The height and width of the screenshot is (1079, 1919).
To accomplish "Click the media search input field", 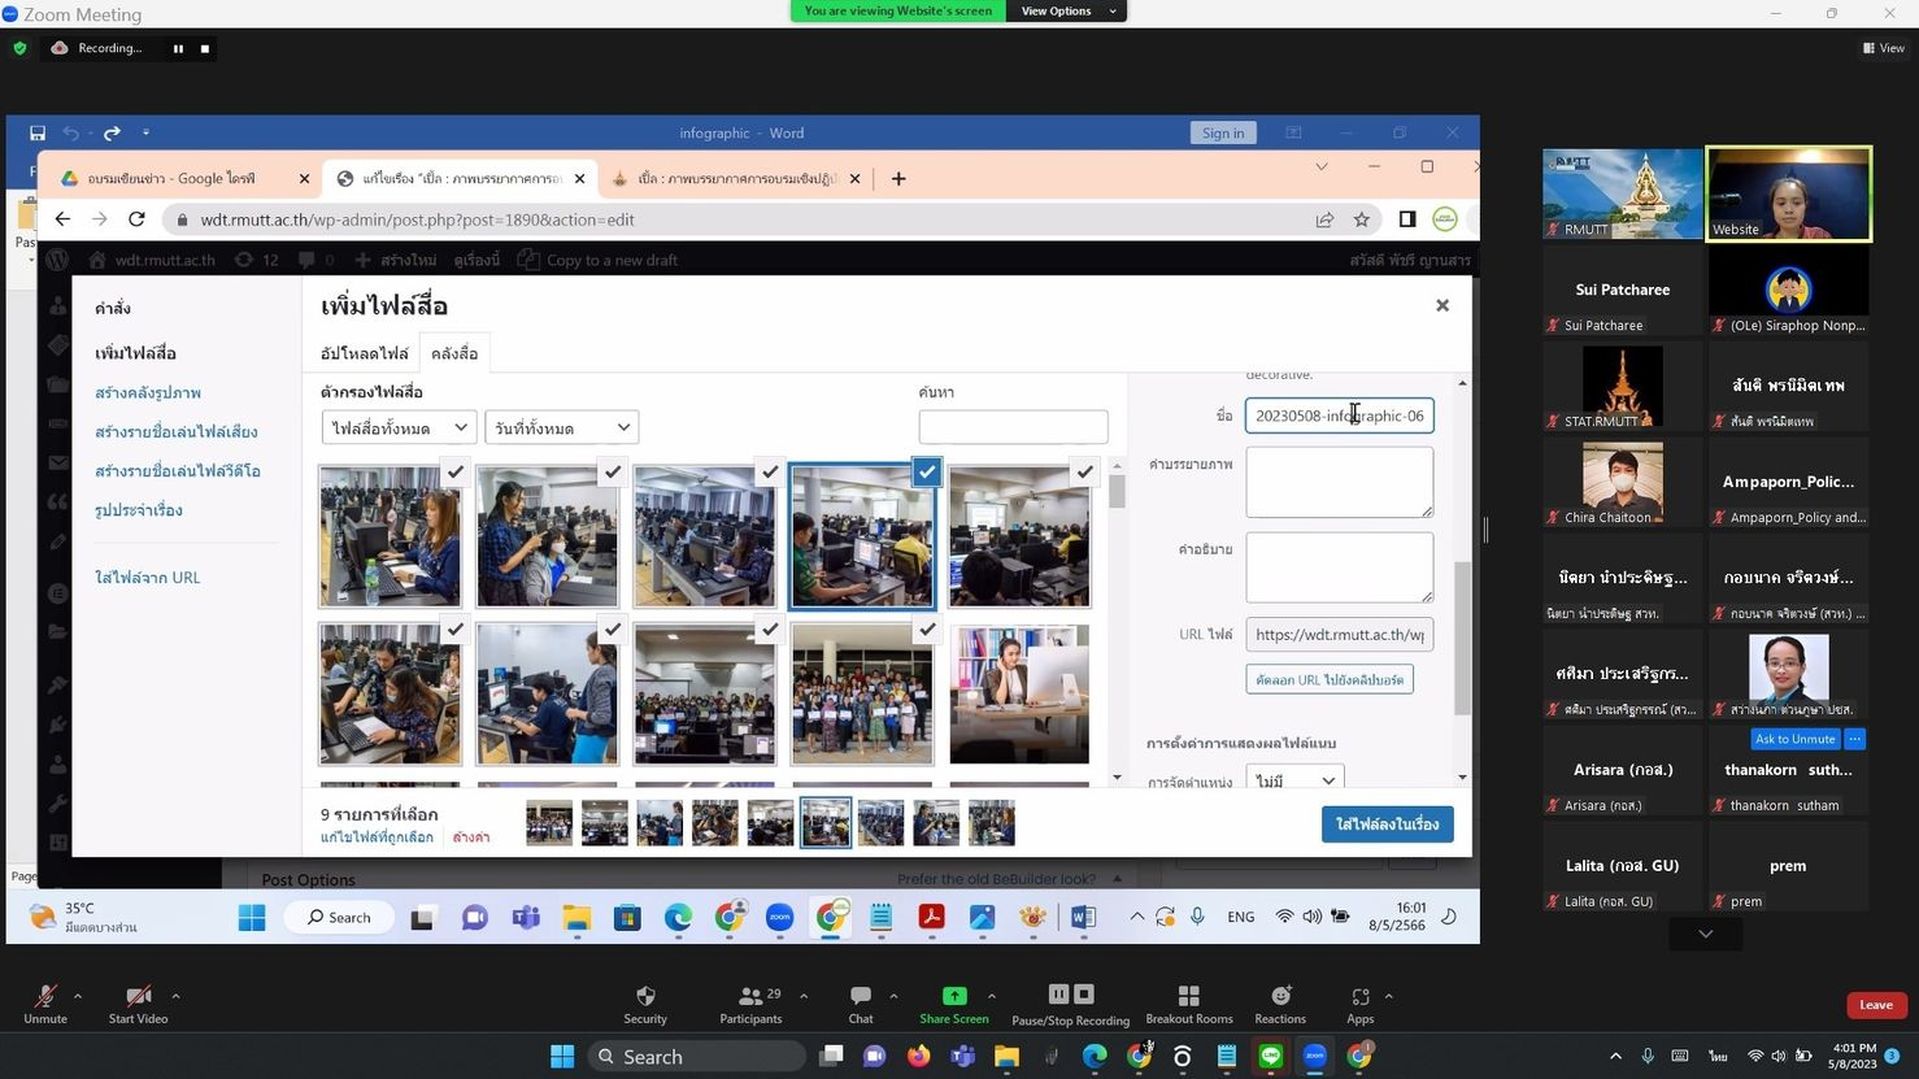I will click(x=1013, y=427).
